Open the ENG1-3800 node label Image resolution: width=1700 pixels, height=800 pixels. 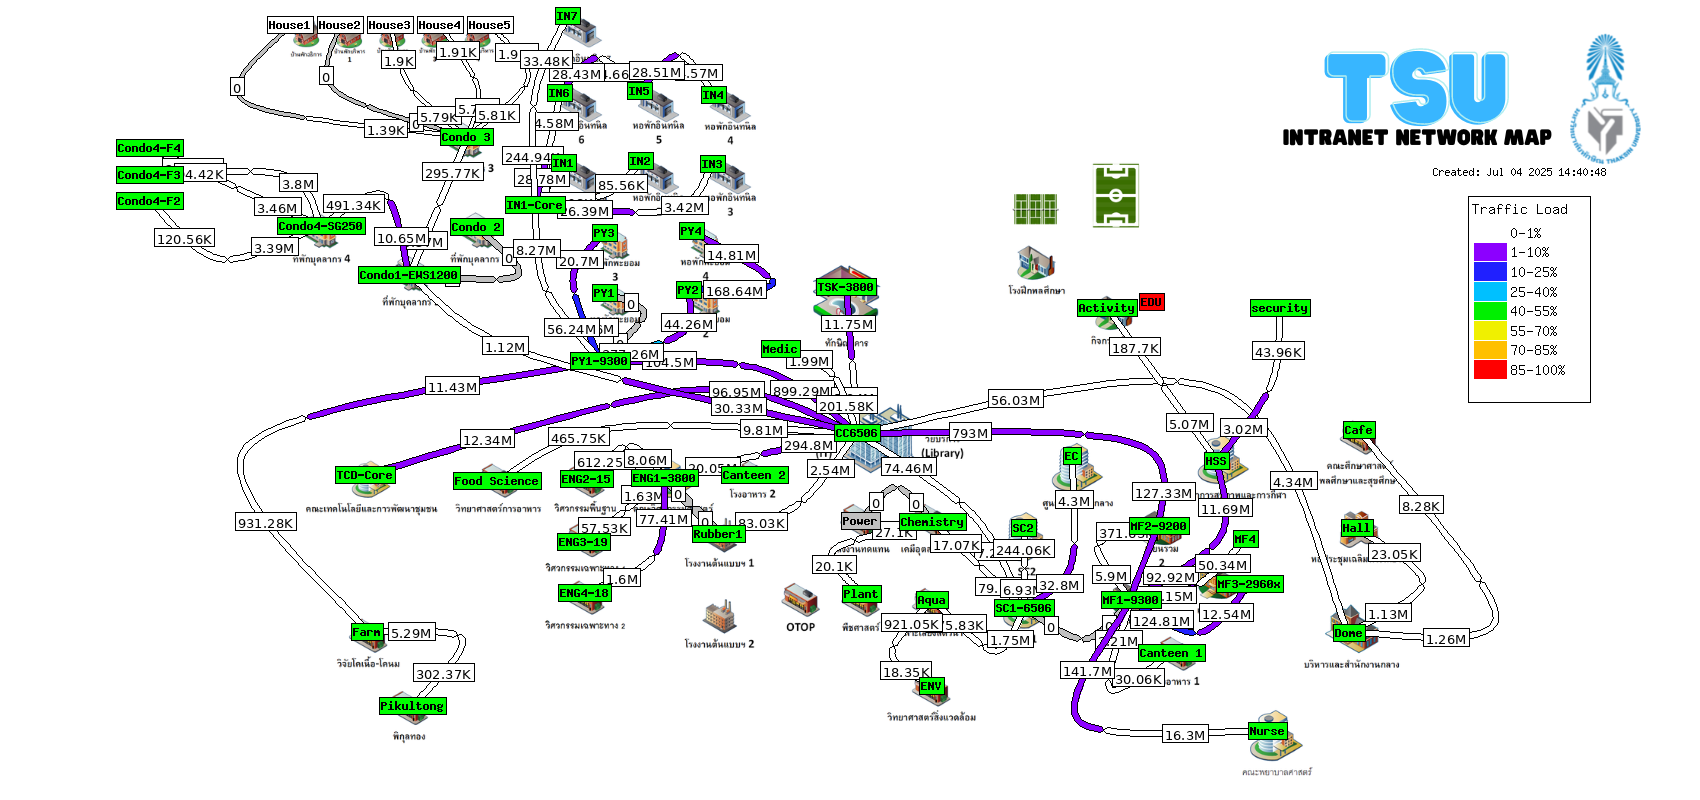tap(664, 478)
